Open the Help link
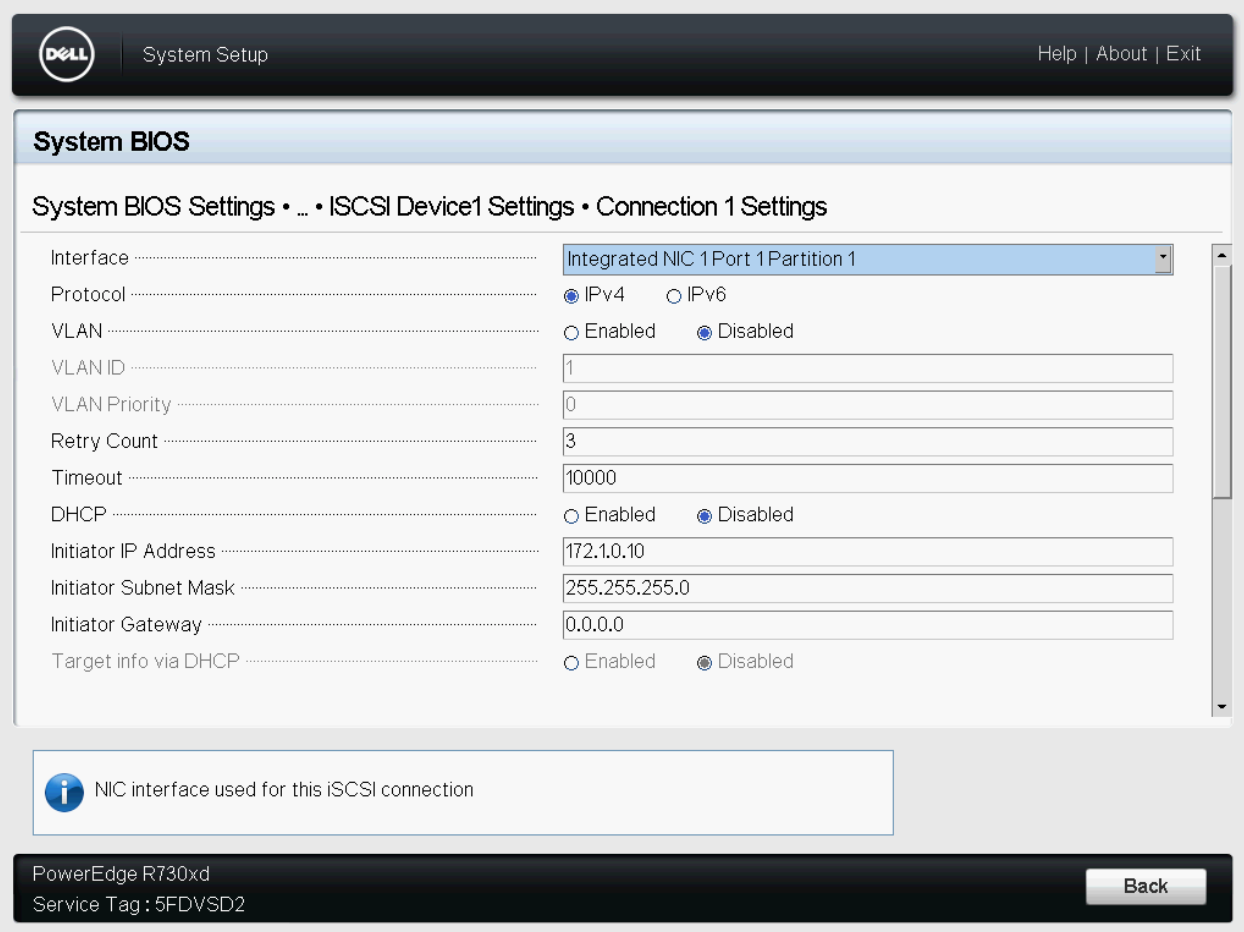This screenshot has height=932, width=1244. tap(1057, 54)
